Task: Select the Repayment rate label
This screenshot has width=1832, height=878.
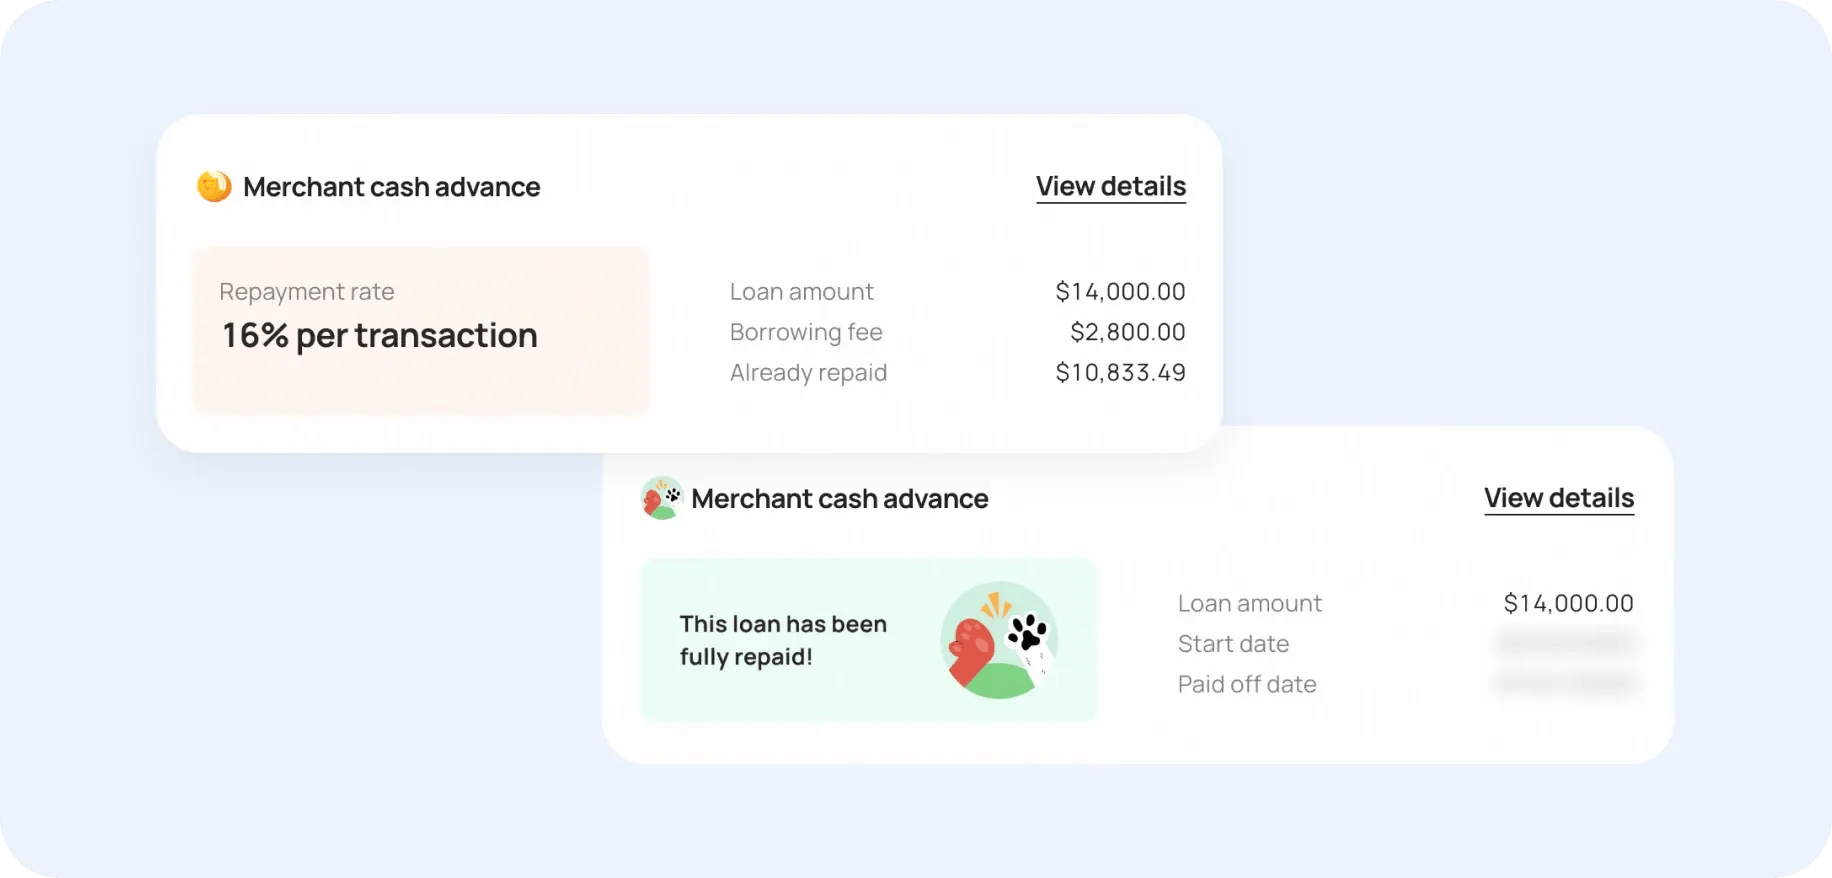Action: (307, 292)
